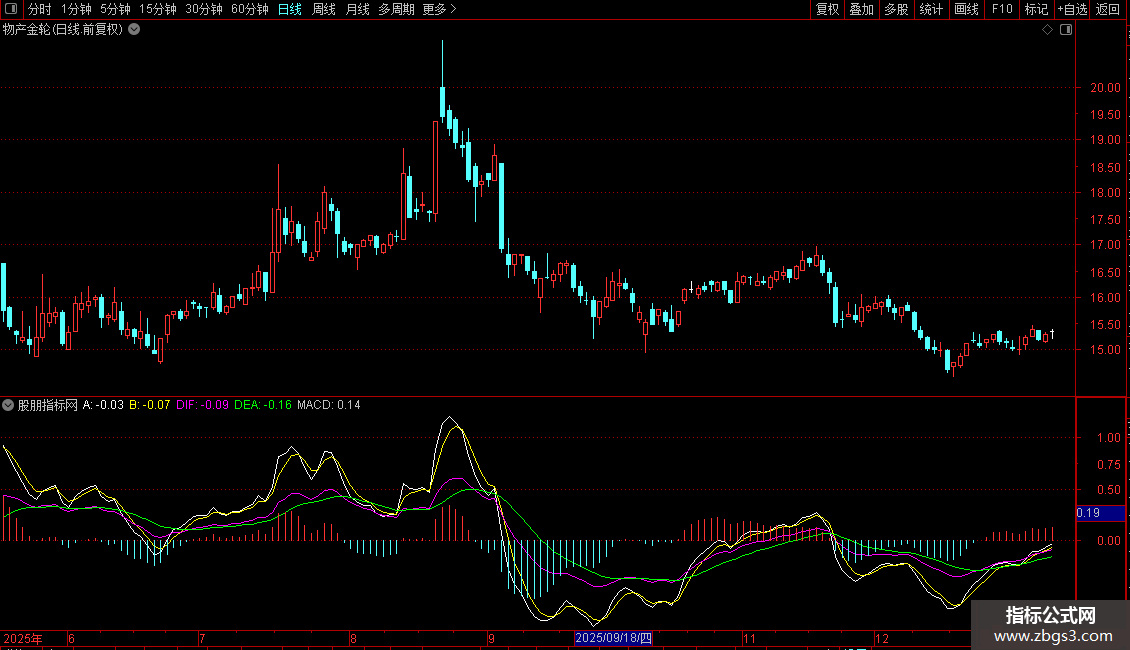Viewport: 1130px width, 650px height.
Task: Select the 60分钟 period
Action: [249, 9]
